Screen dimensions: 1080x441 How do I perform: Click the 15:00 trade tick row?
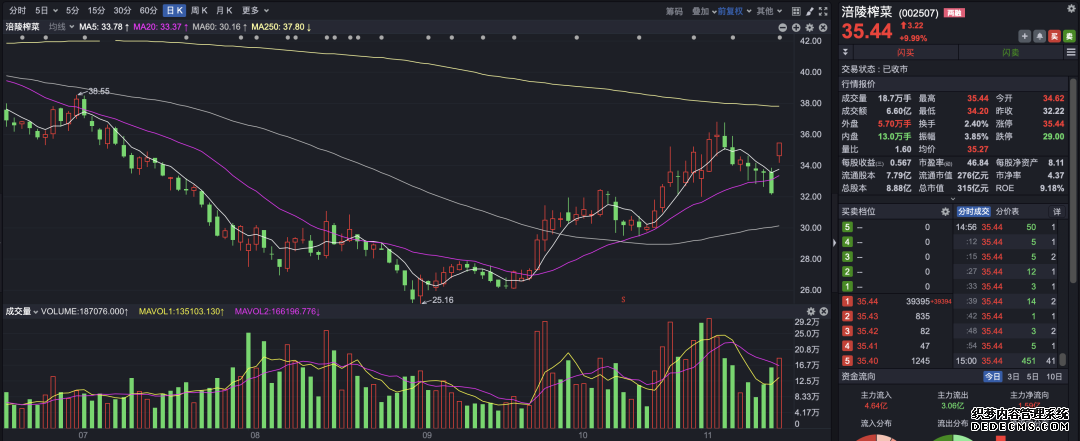(x=1006, y=360)
